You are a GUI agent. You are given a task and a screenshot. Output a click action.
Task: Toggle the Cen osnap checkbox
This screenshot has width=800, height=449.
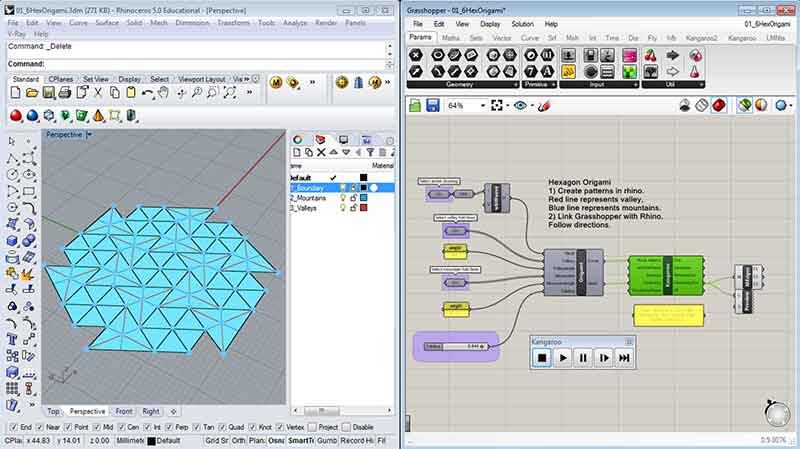tap(121, 427)
